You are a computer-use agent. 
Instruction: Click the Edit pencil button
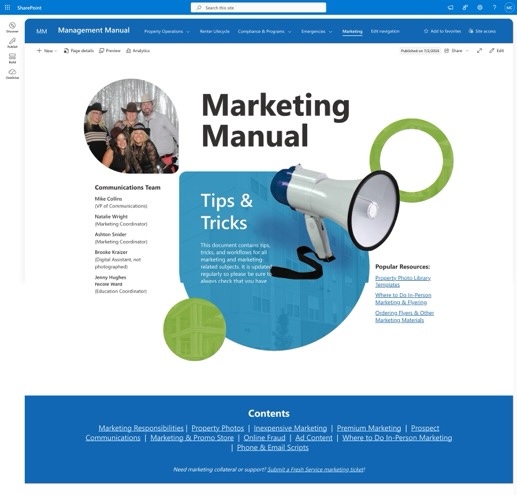[x=496, y=51]
